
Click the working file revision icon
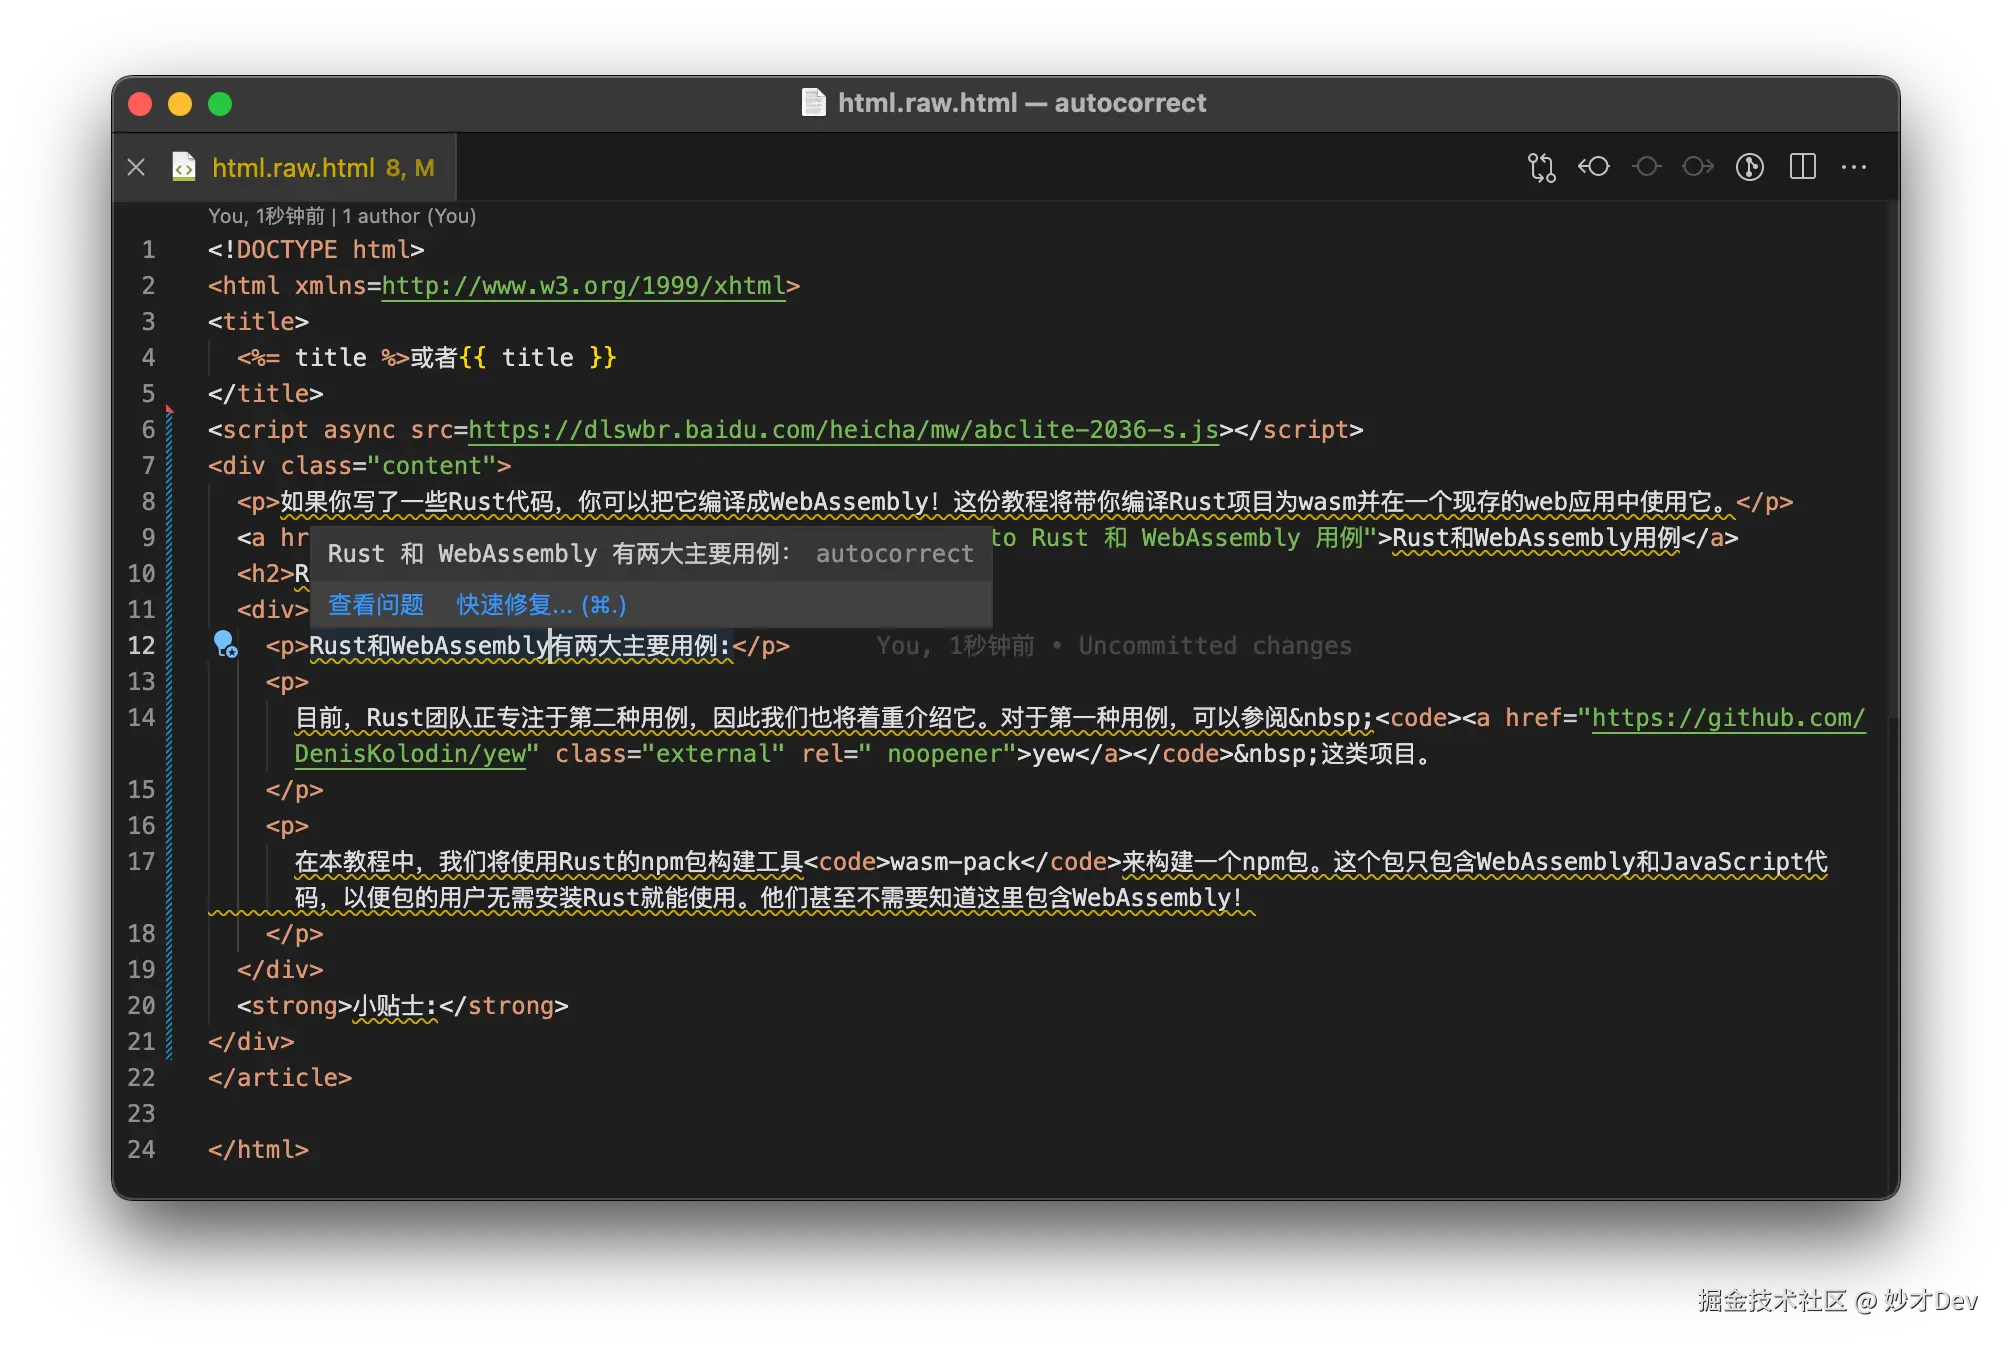[x=1646, y=167]
